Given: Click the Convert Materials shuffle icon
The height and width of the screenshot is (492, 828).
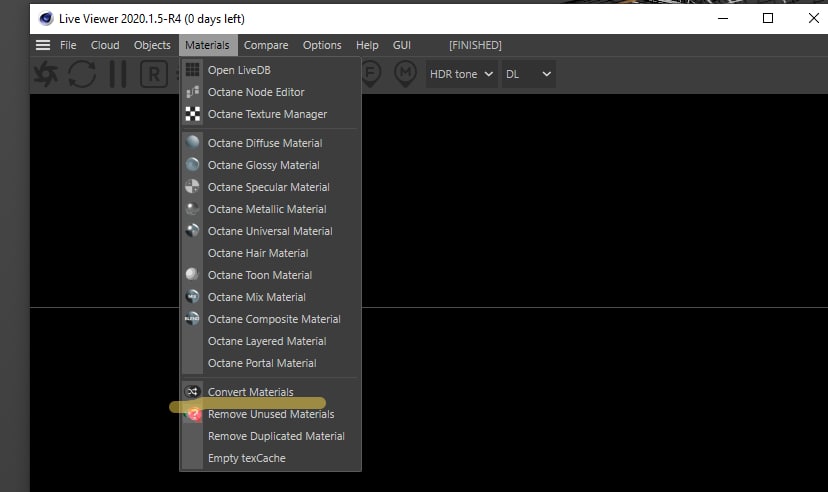Looking at the screenshot, I should pos(193,392).
